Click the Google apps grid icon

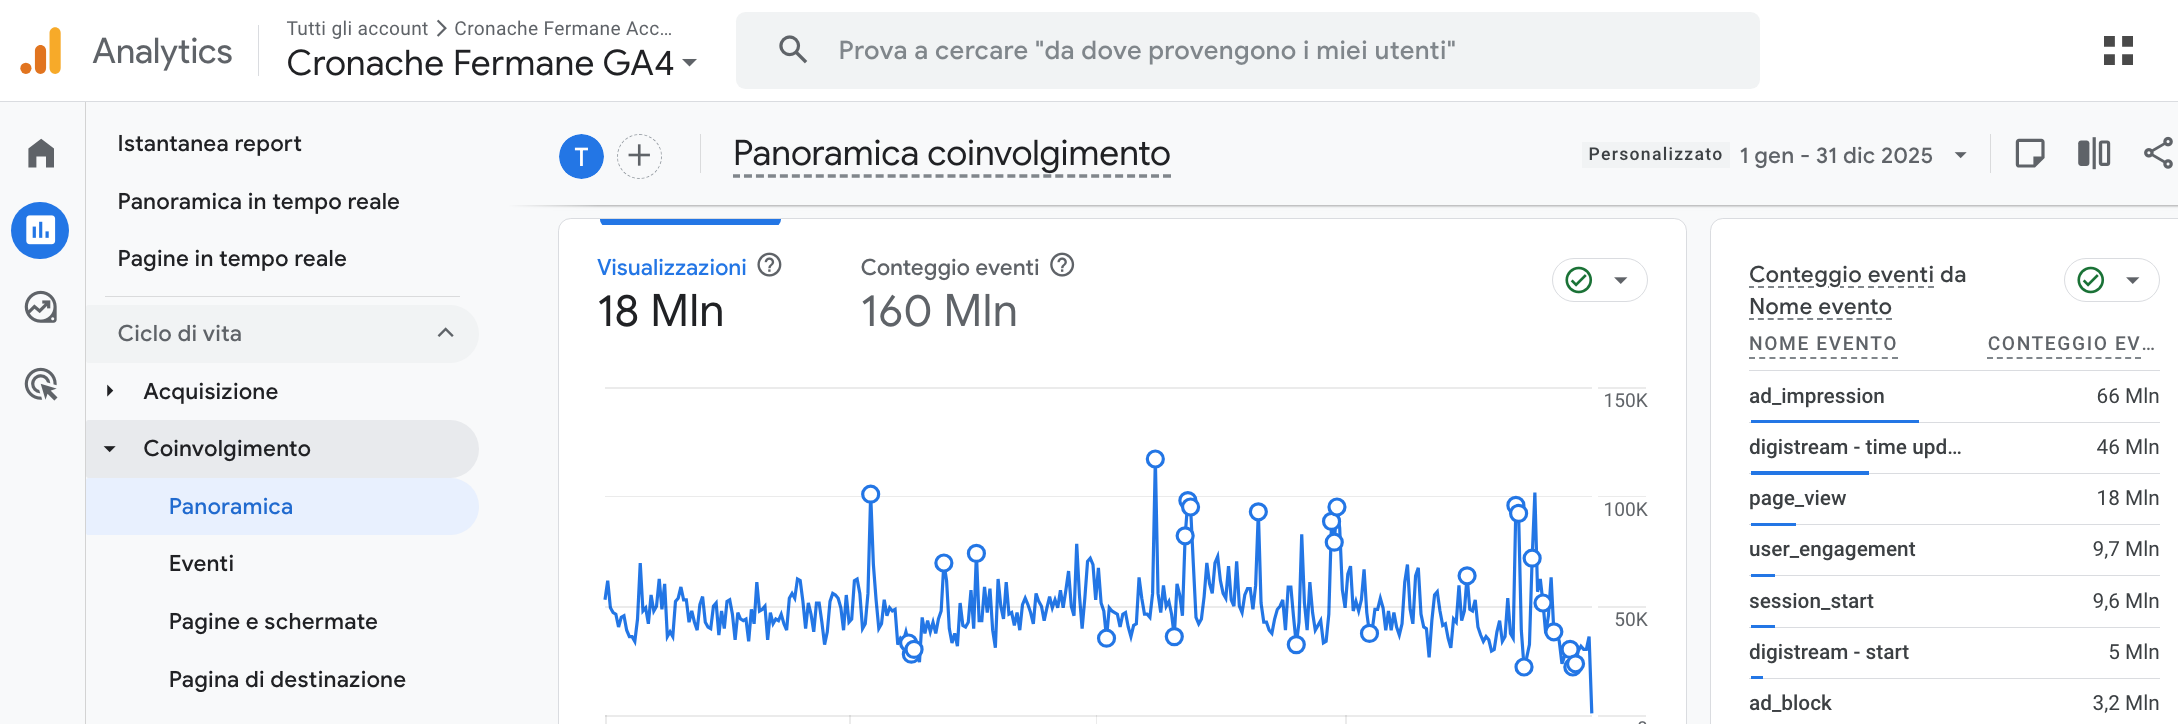2118,51
